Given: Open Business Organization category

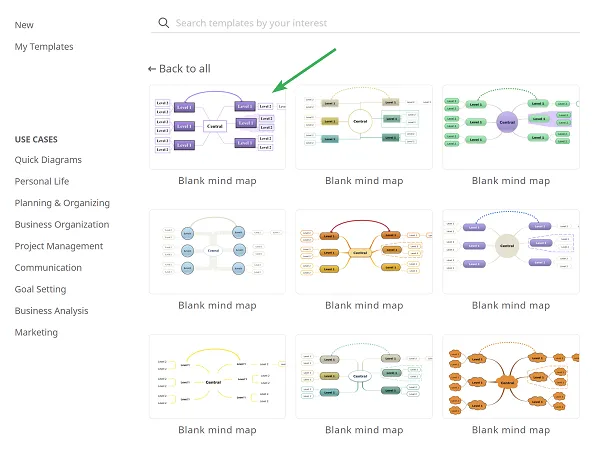Looking at the screenshot, I should click(62, 225).
